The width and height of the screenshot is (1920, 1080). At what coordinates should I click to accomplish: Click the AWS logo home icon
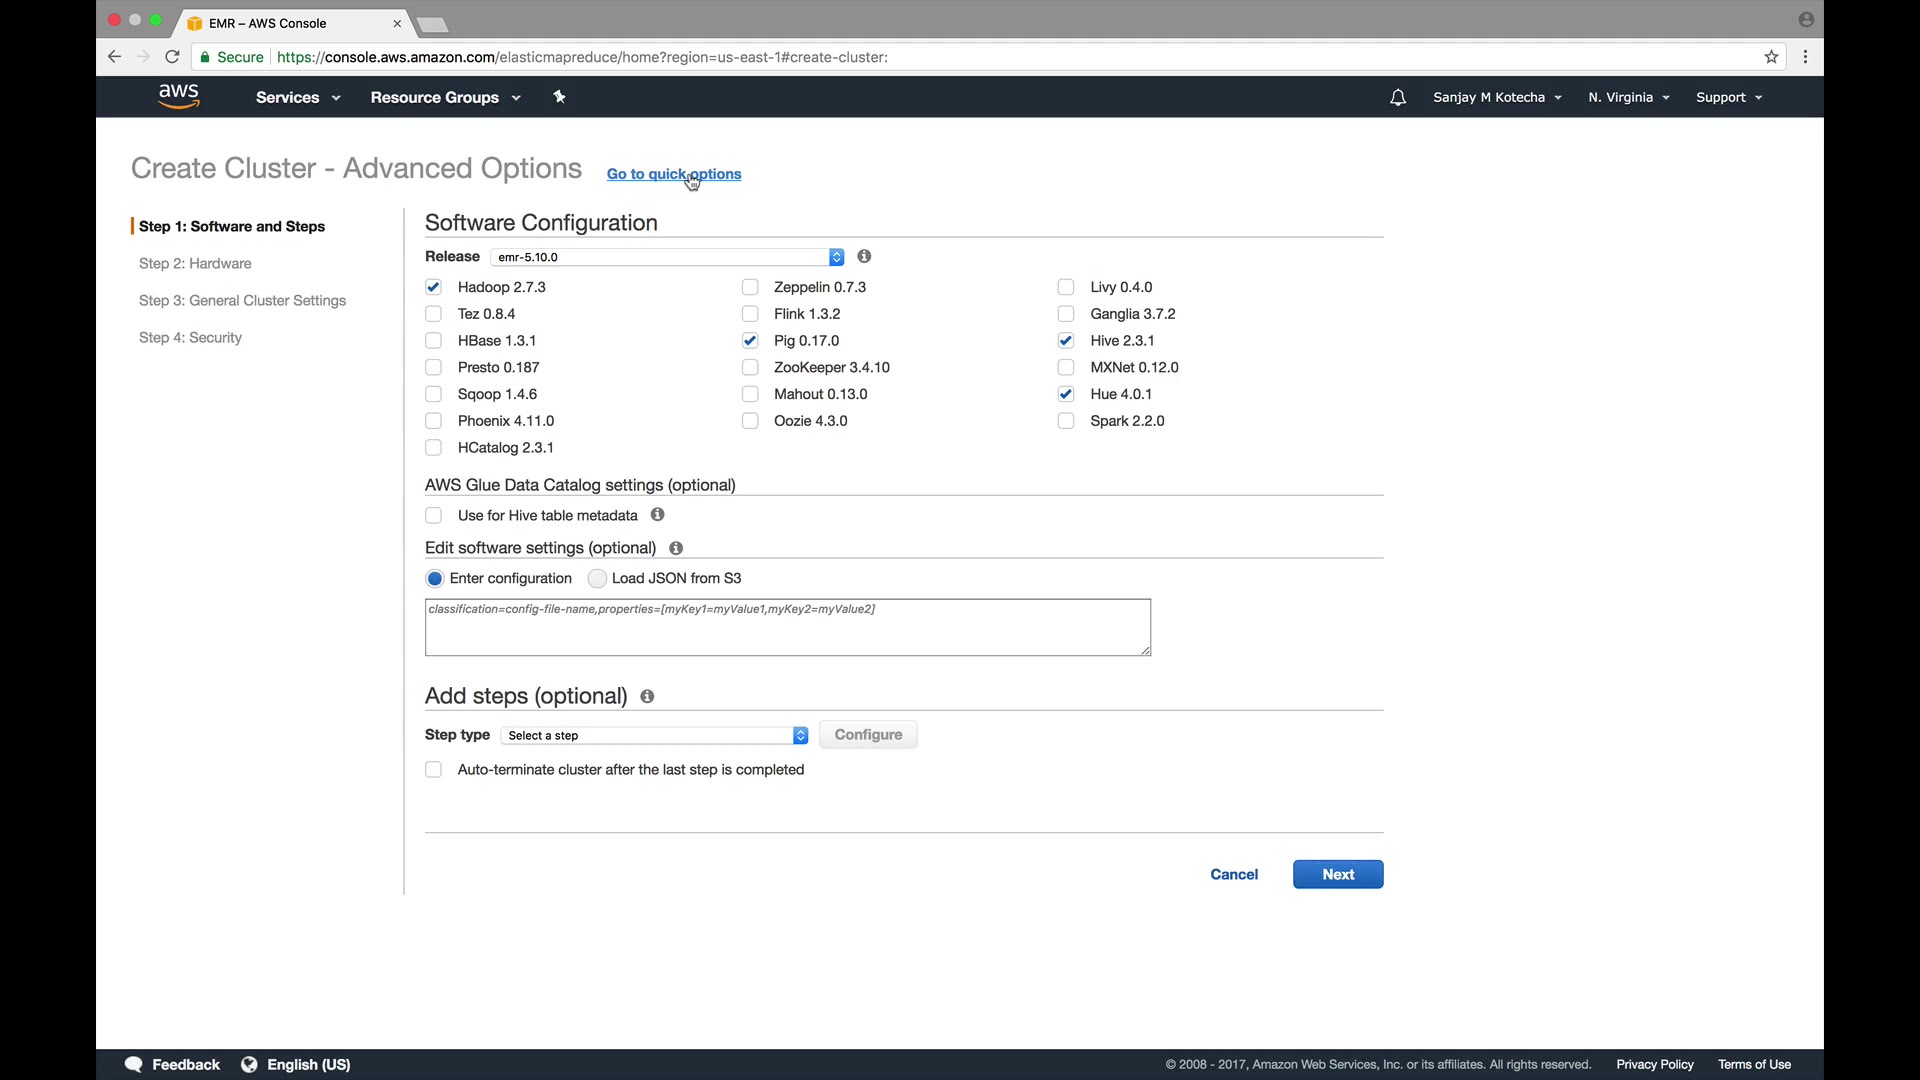[178, 96]
